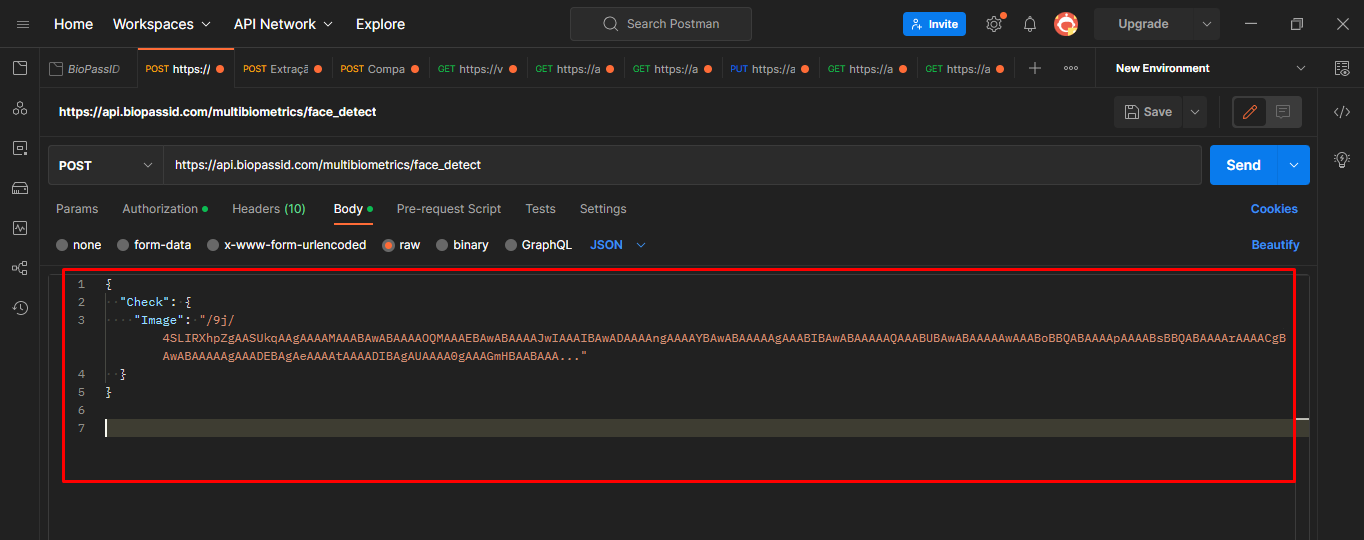Open the Monitors sidebar panel

tap(20, 228)
